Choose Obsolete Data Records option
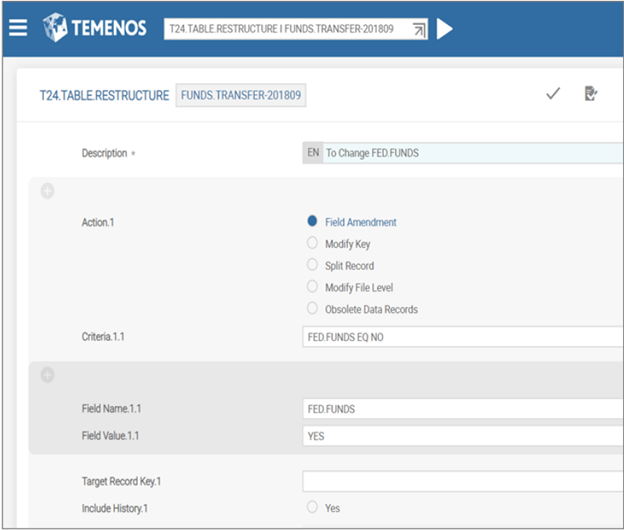 point(313,309)
